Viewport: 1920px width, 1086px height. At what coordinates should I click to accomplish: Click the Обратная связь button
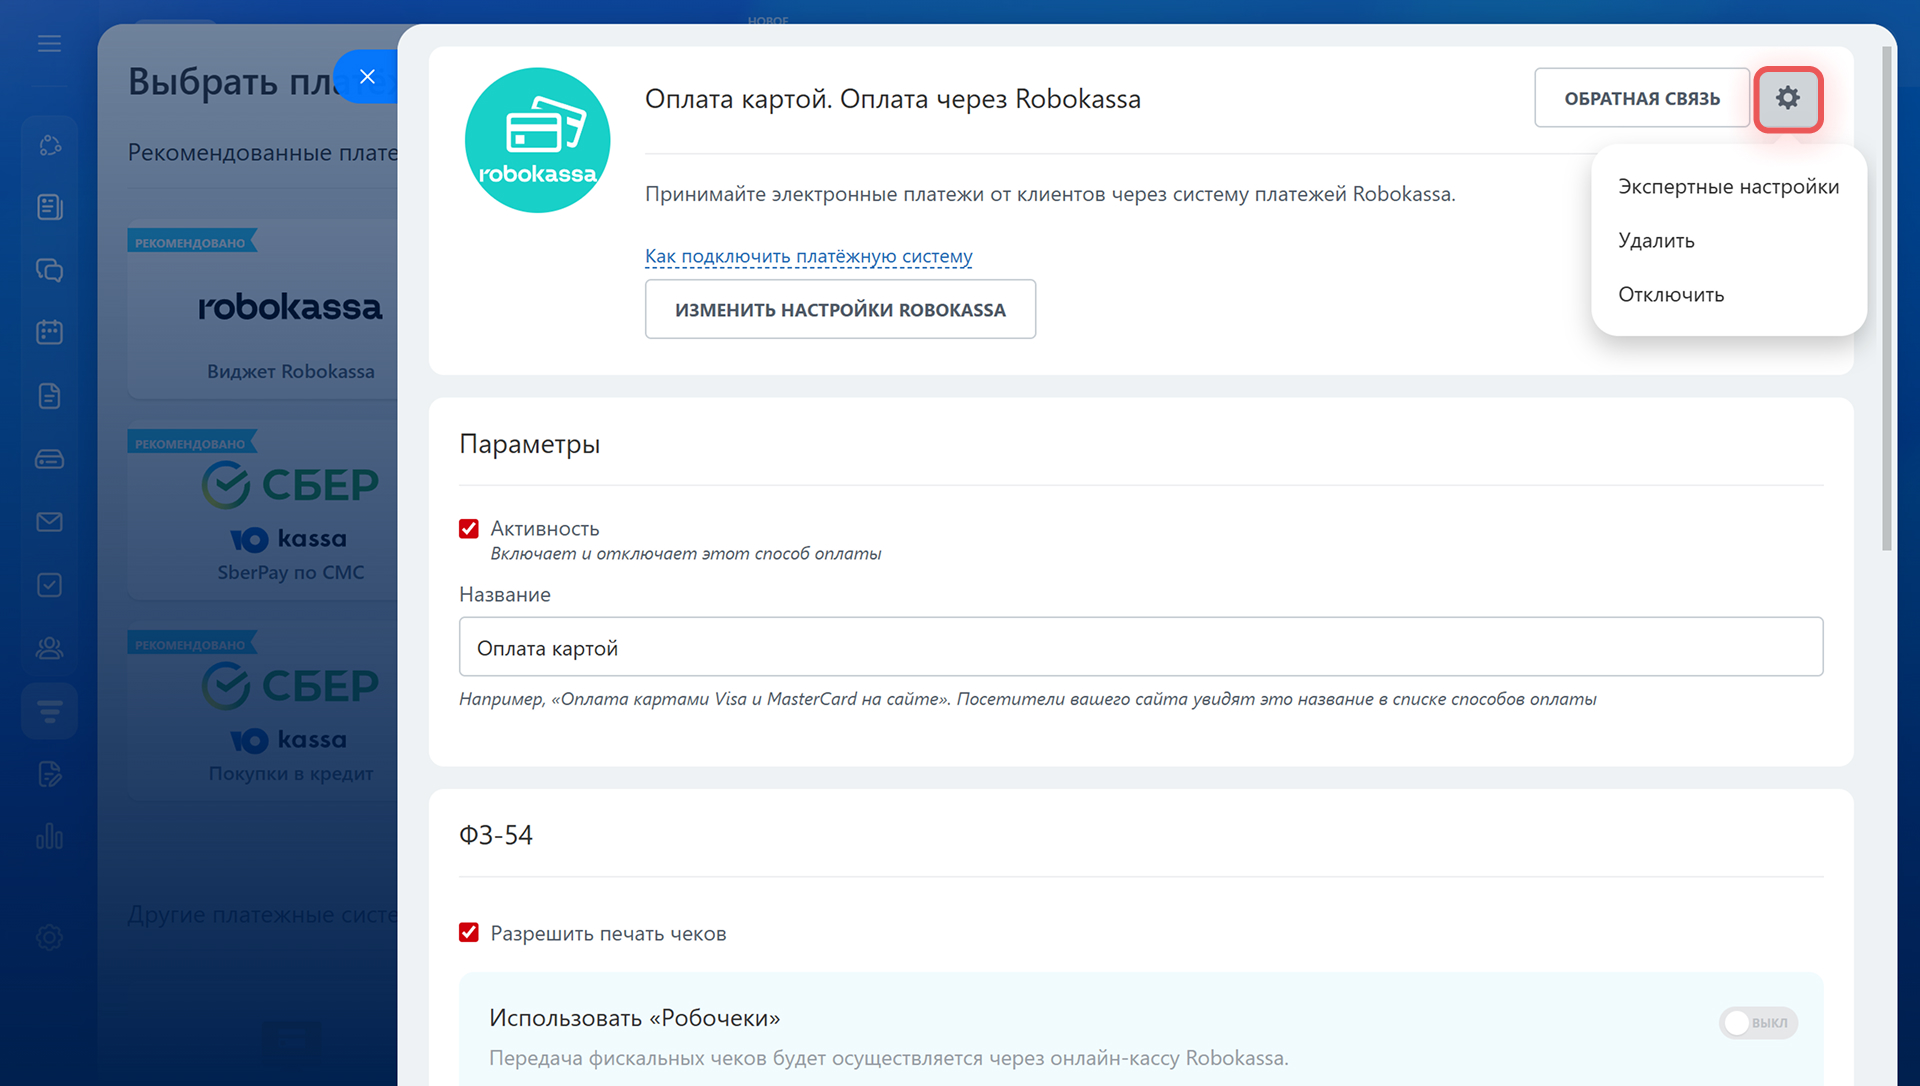(x=1642, y=98)
